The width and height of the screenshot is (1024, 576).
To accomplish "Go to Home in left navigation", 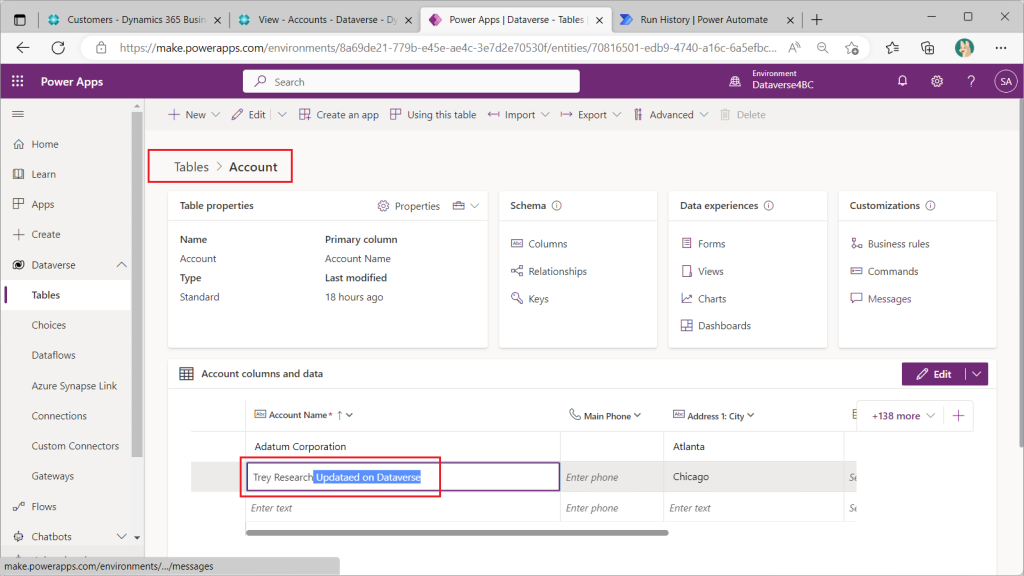I will tap(44, 144).
